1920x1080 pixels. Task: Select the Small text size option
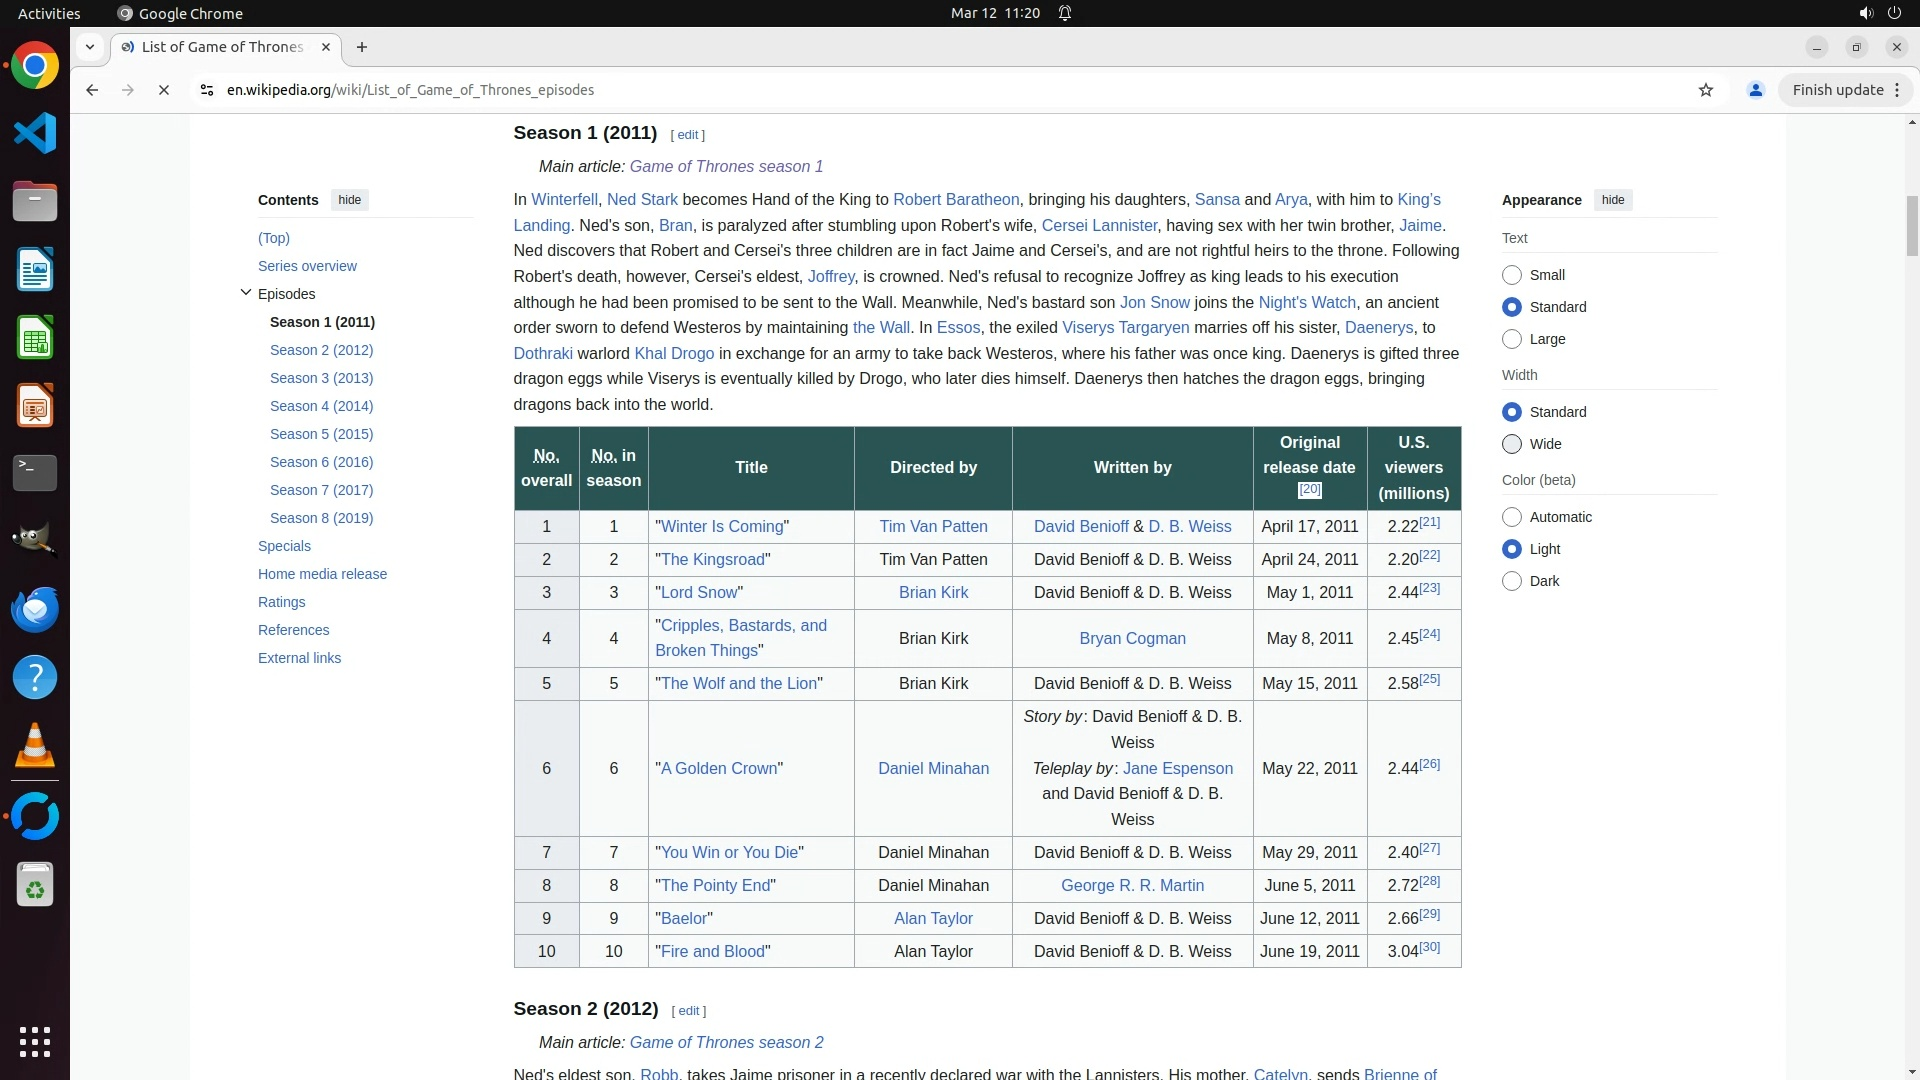click(x=1512, y=275)
